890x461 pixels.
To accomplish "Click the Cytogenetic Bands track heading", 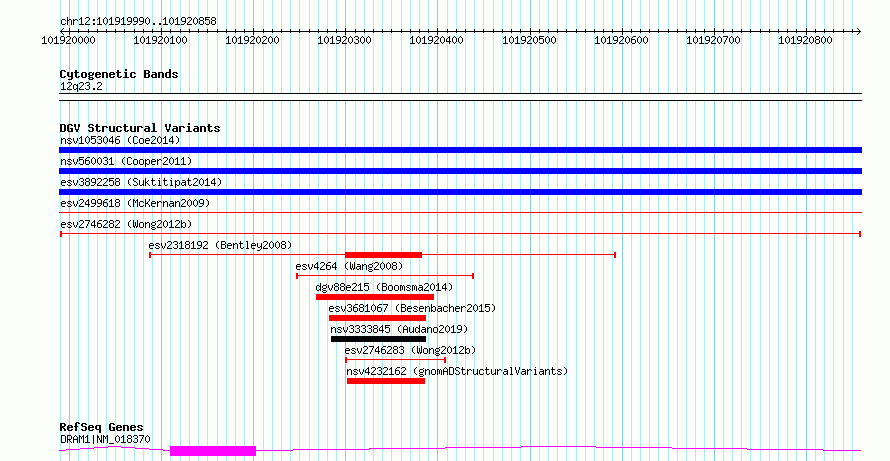I will point(119,74).
